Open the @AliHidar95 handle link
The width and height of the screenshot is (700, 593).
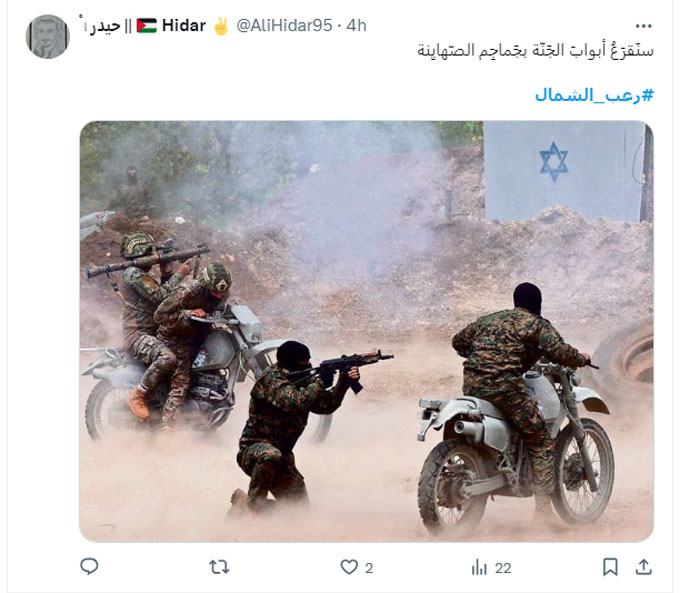click(284, 25)
